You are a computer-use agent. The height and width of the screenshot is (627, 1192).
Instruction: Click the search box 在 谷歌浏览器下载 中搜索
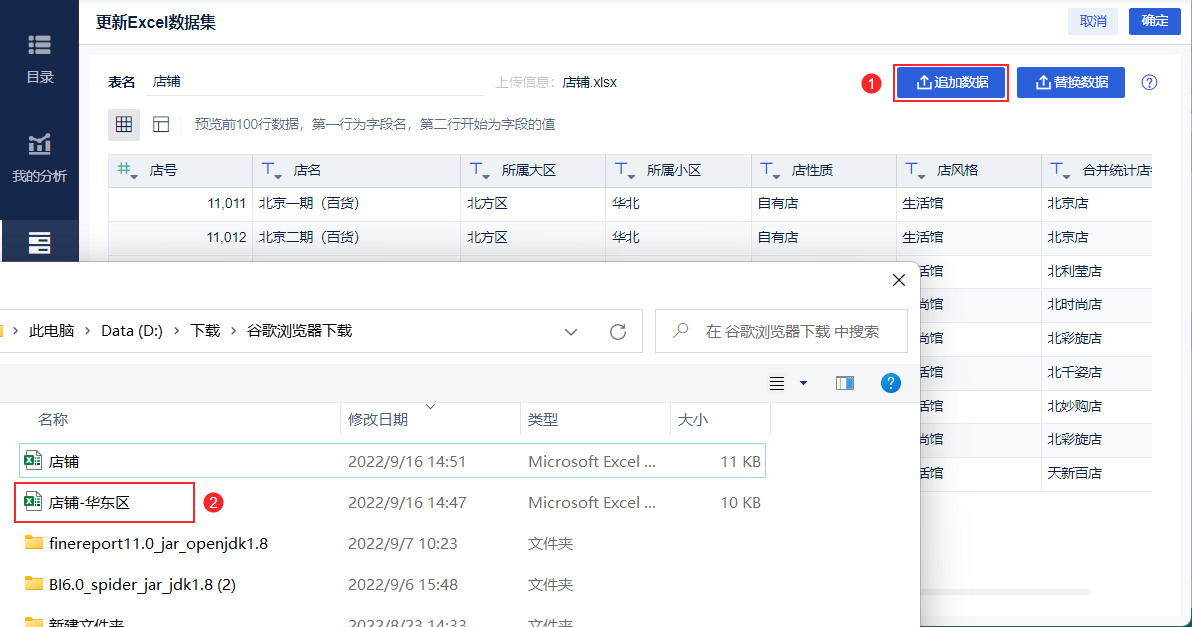coord(781,331)
